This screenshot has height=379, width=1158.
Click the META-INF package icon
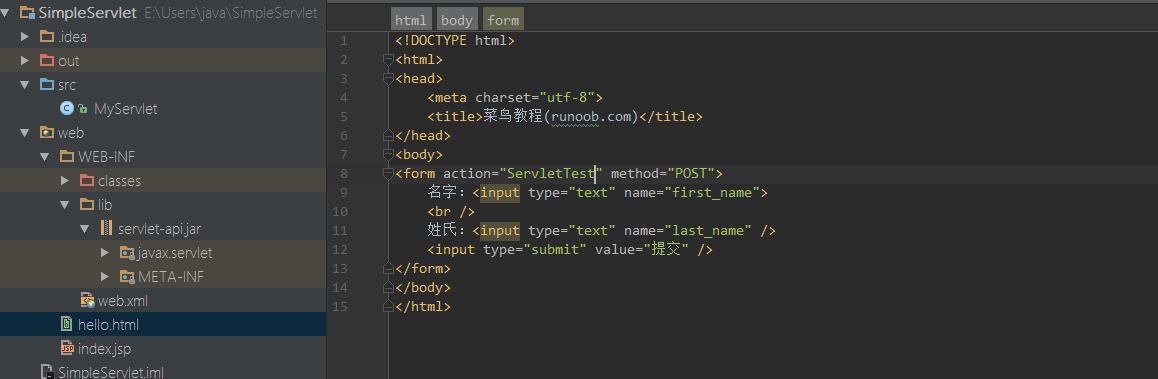tap(126, 277)
